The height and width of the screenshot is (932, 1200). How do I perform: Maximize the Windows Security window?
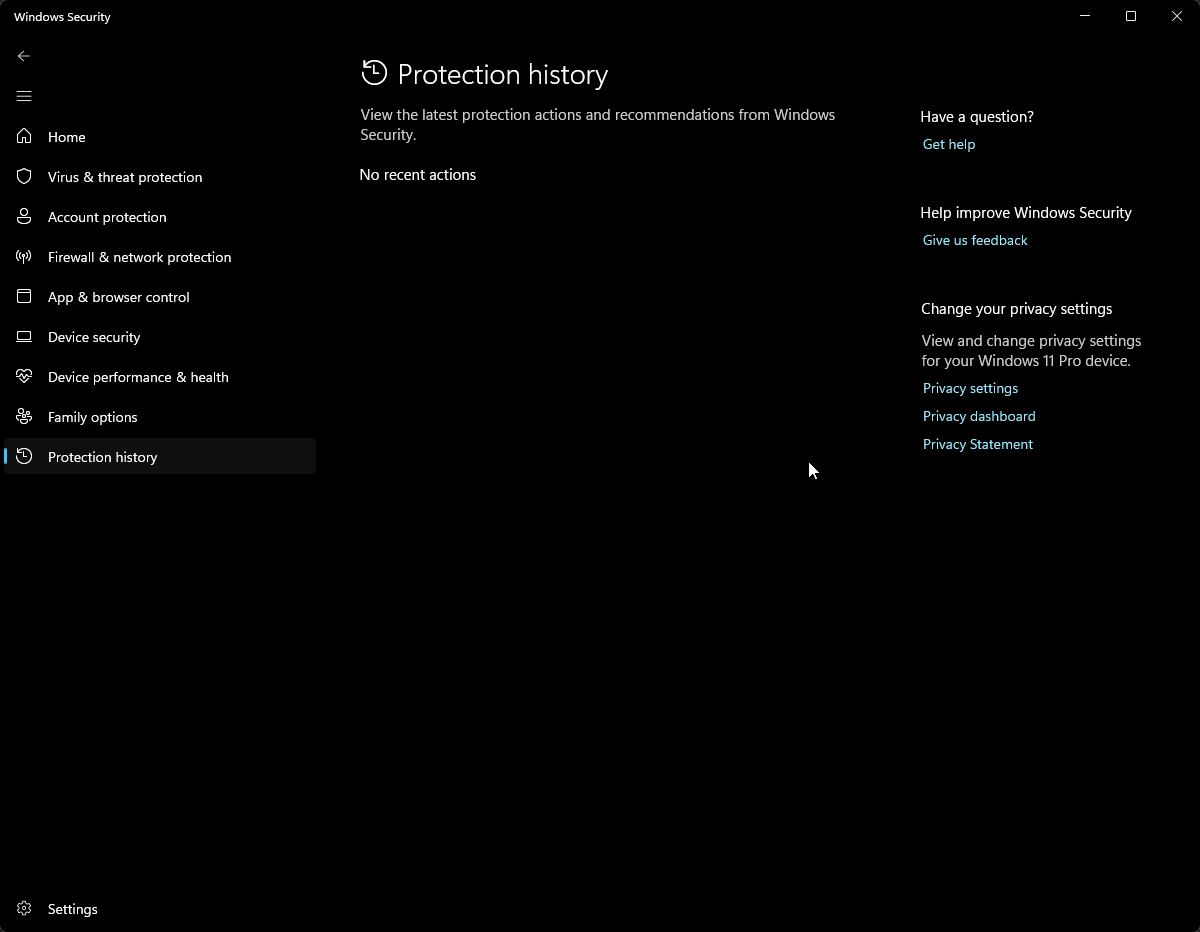1131,16
